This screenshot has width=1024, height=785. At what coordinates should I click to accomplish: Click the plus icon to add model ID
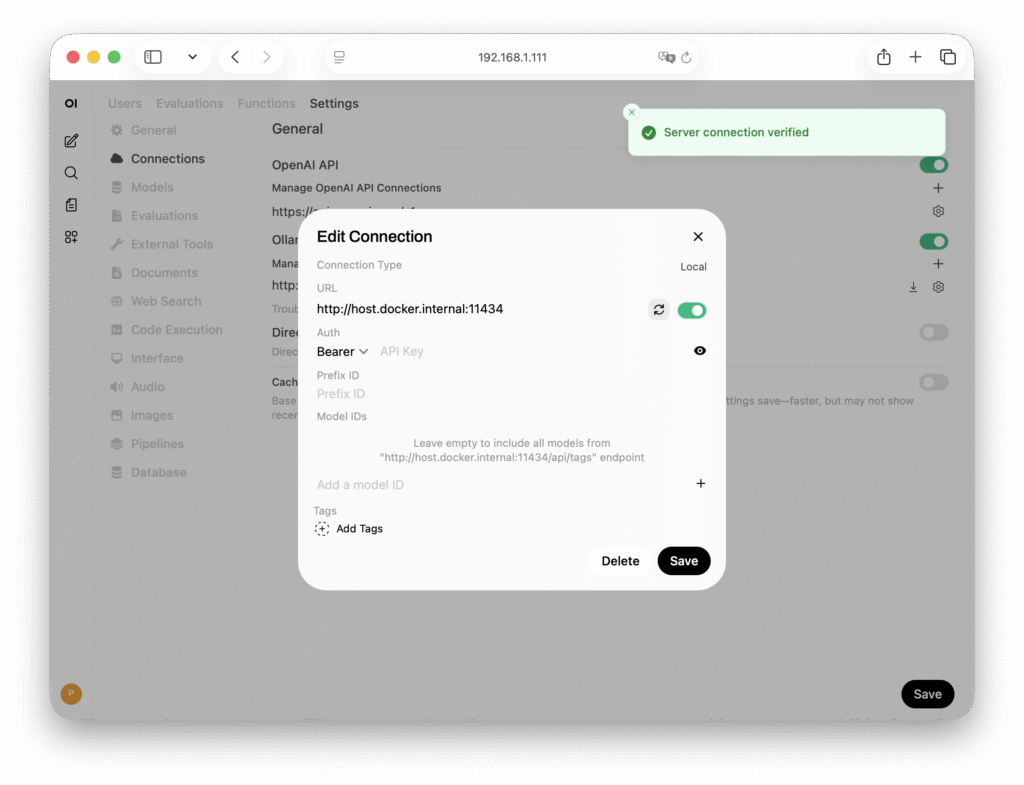coord(700,484)
